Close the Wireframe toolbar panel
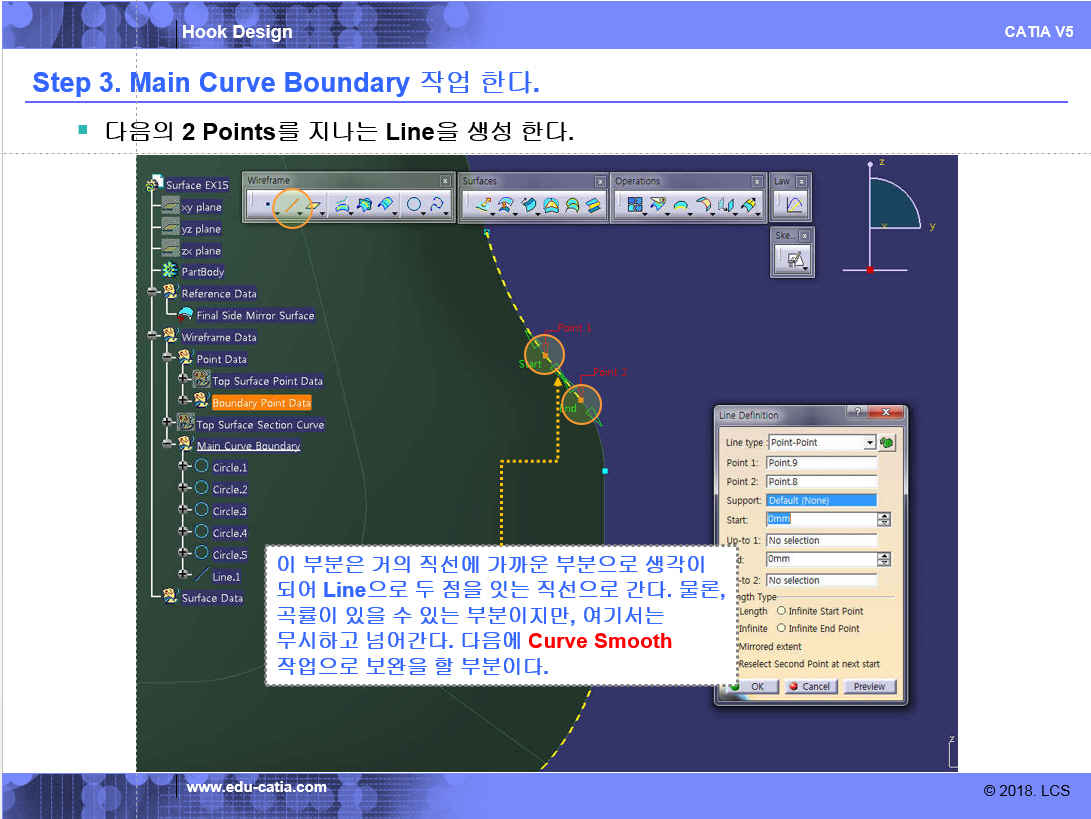 pos(445,181)
